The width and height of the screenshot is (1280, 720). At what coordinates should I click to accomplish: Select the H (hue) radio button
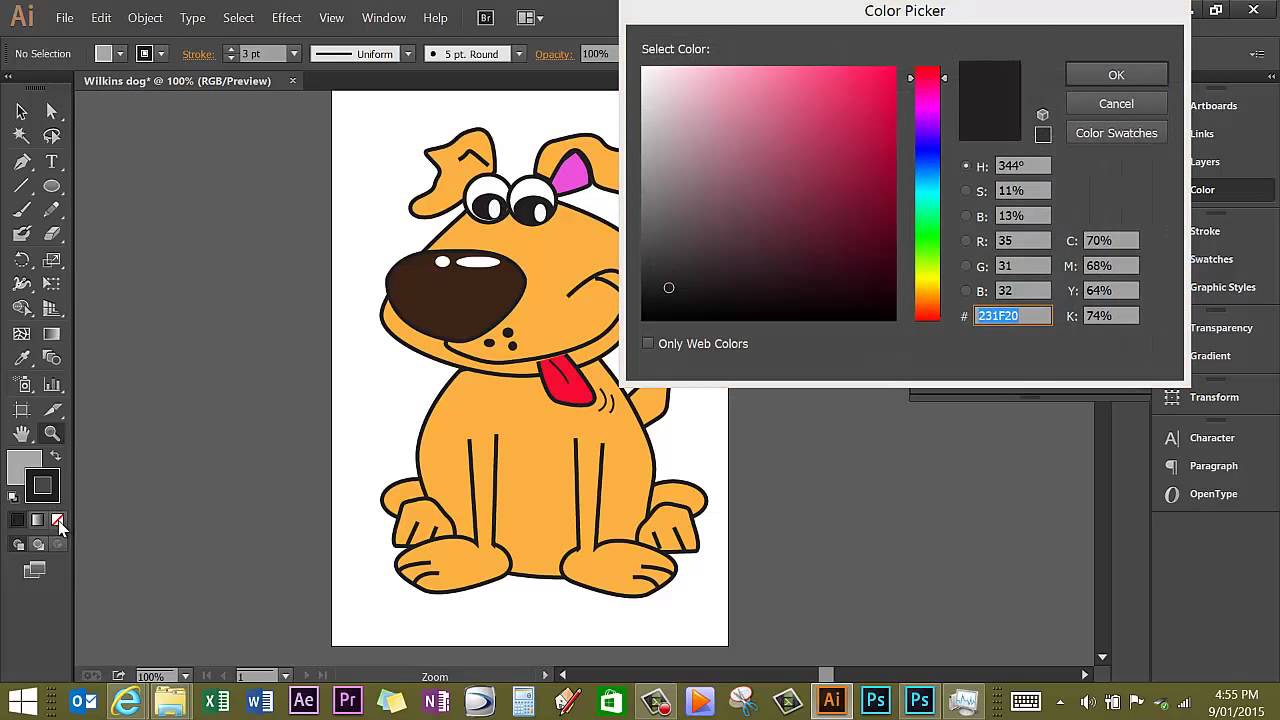[x=966, y=166]
